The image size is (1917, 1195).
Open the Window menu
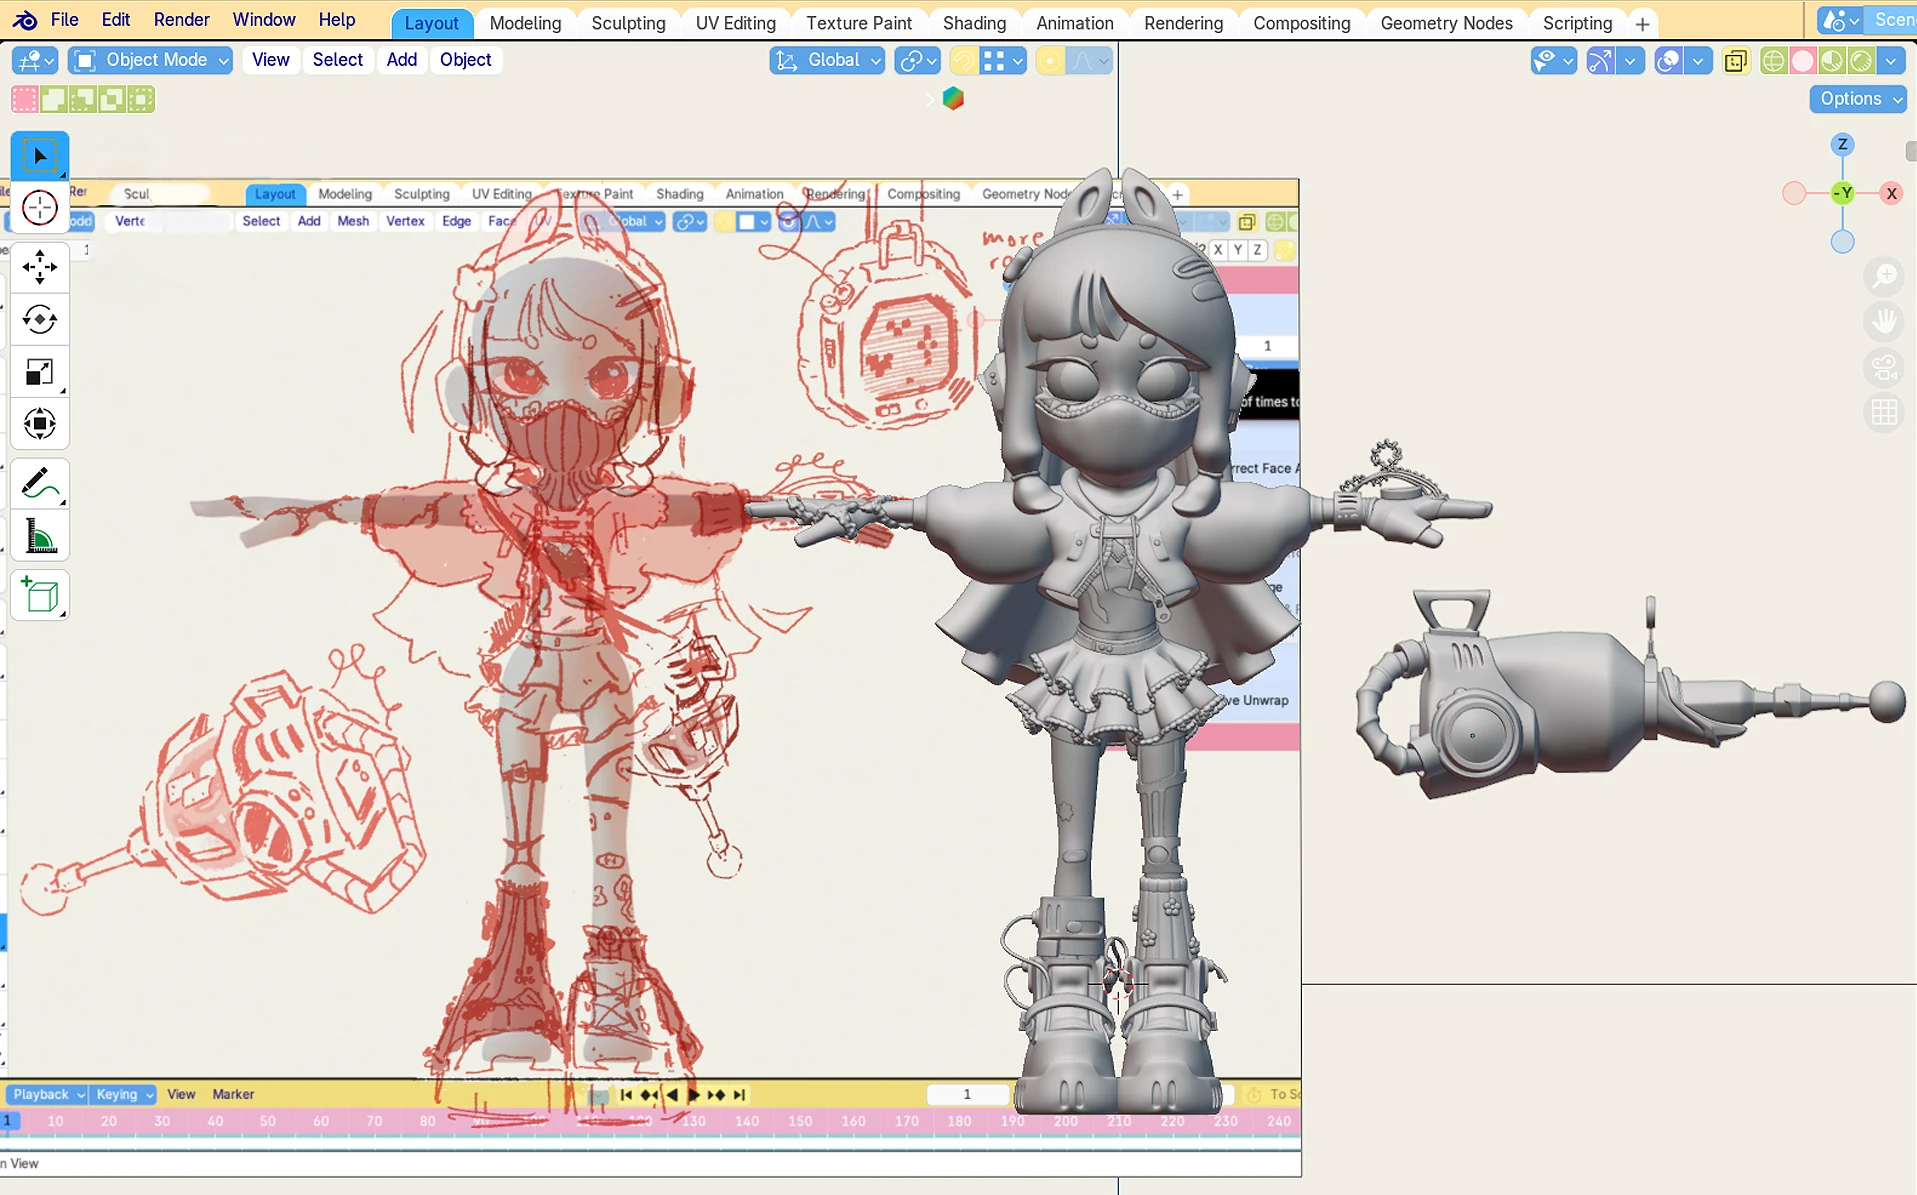[264, 20]
